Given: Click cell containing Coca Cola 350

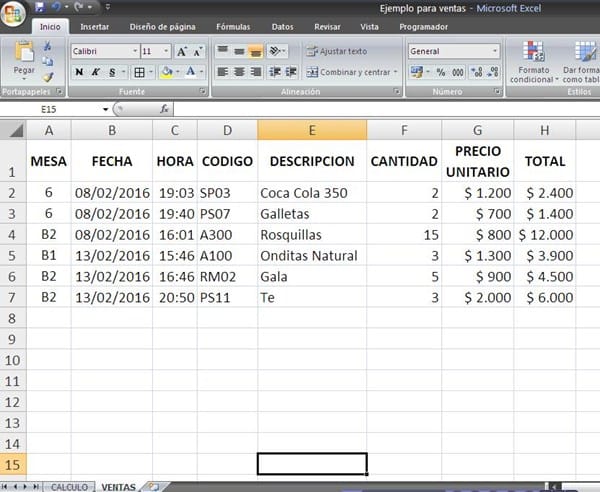Looking at the screenshot, I should [x=312, y=193].
